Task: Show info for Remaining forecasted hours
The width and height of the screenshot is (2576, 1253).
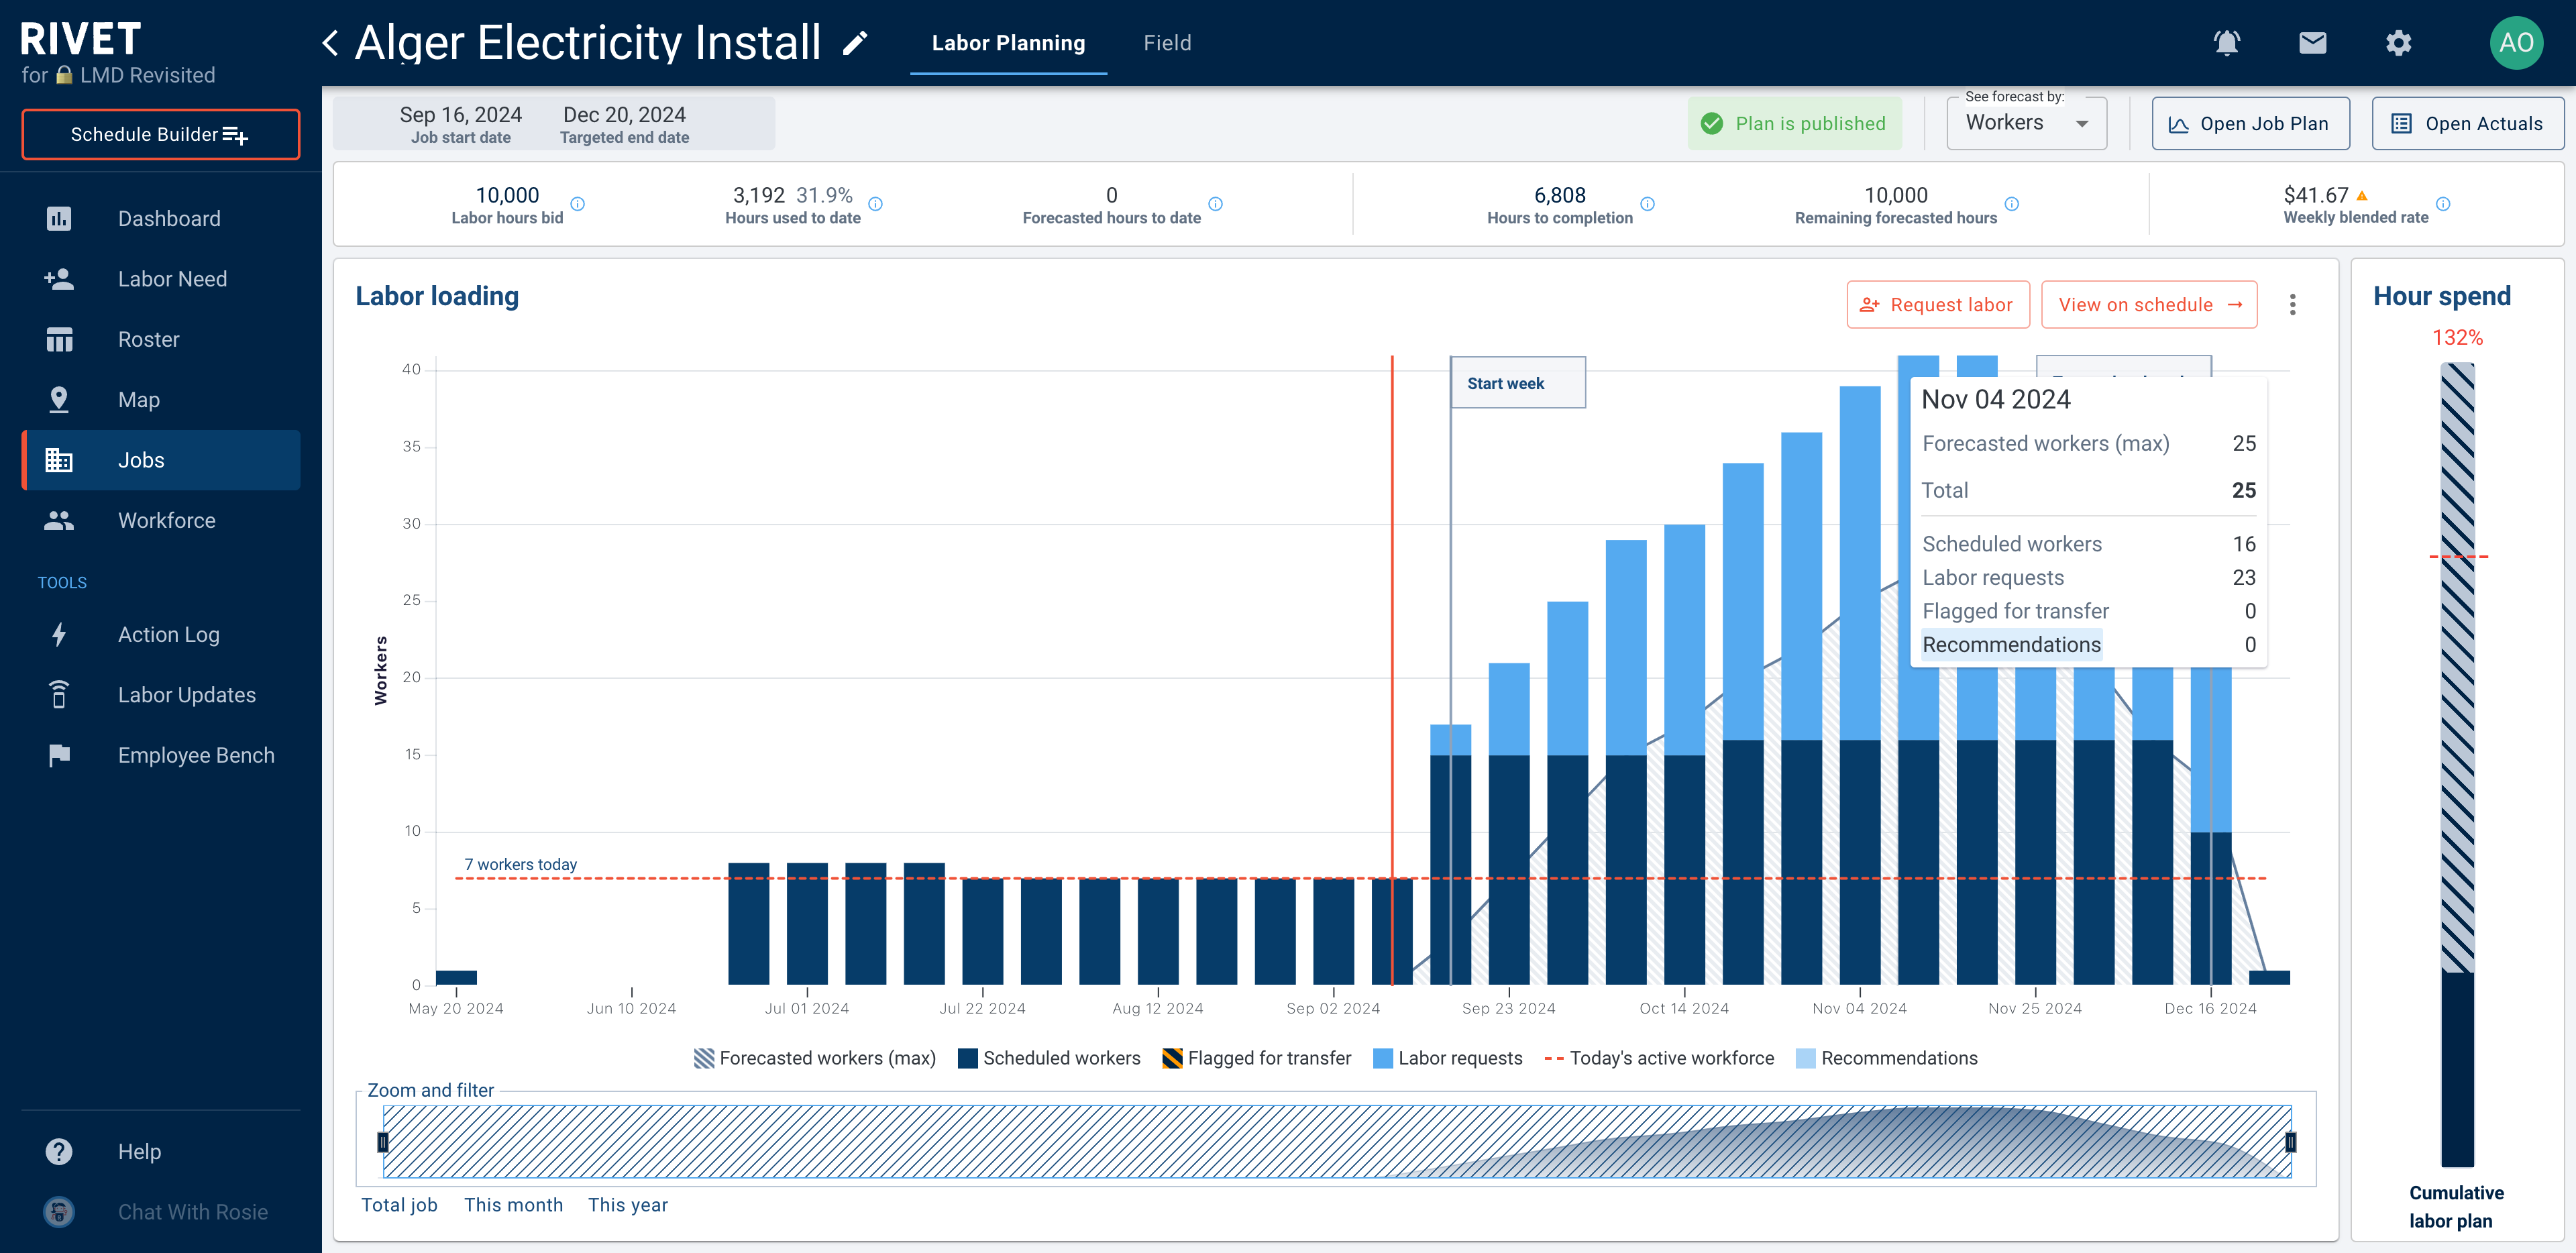Action: (x=2011, y=204)
